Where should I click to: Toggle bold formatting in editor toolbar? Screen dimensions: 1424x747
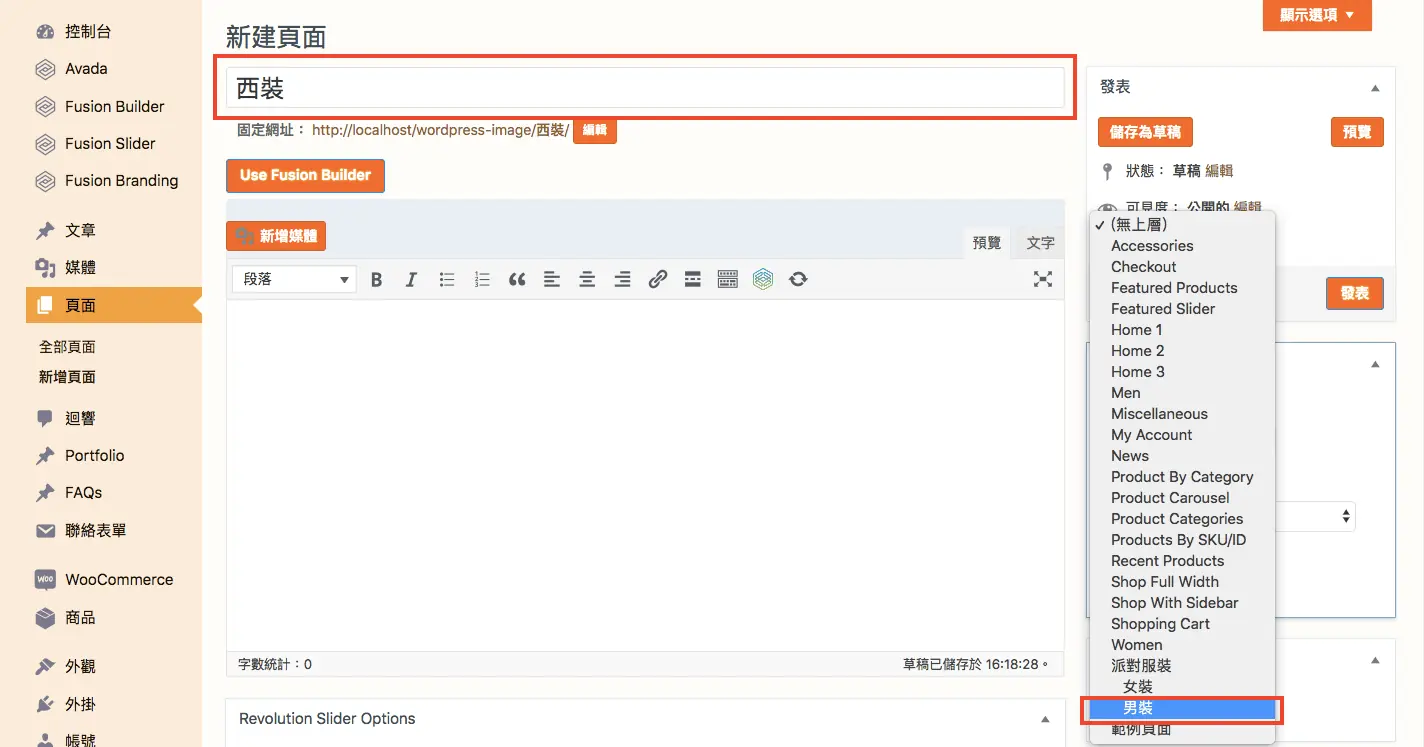(x=376, y=280)
